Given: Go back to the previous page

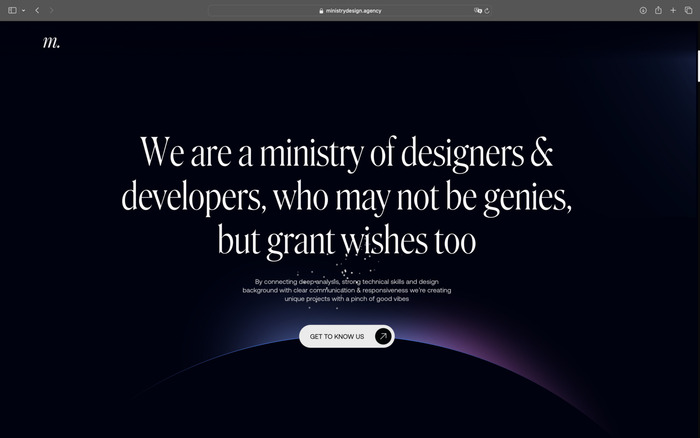Looking at the screenshot, I should [x=37, y=10].
